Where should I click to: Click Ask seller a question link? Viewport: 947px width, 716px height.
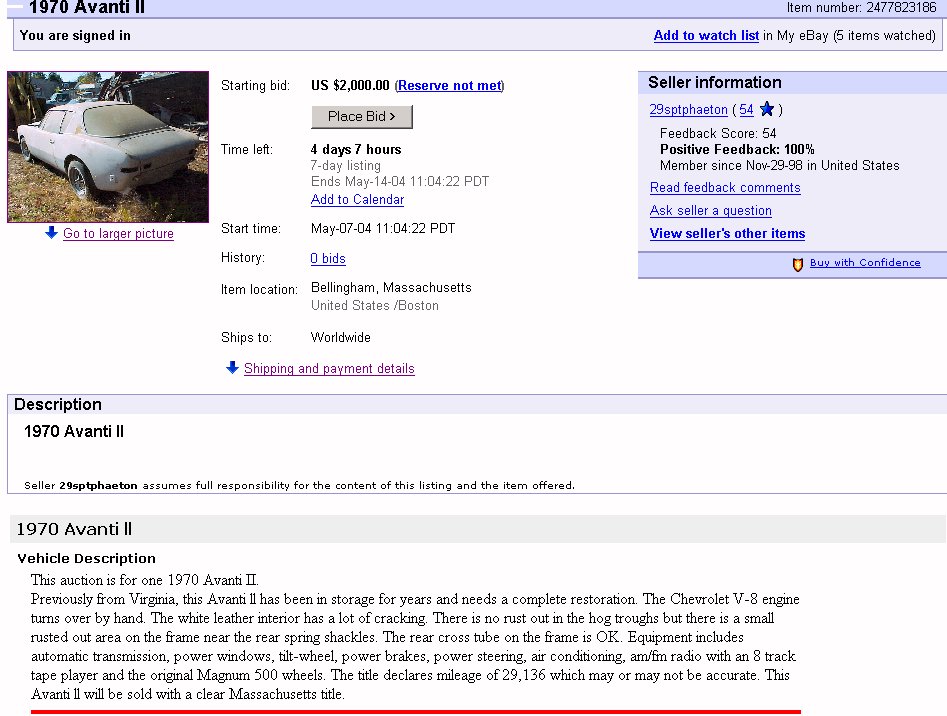tap(711, 211)
